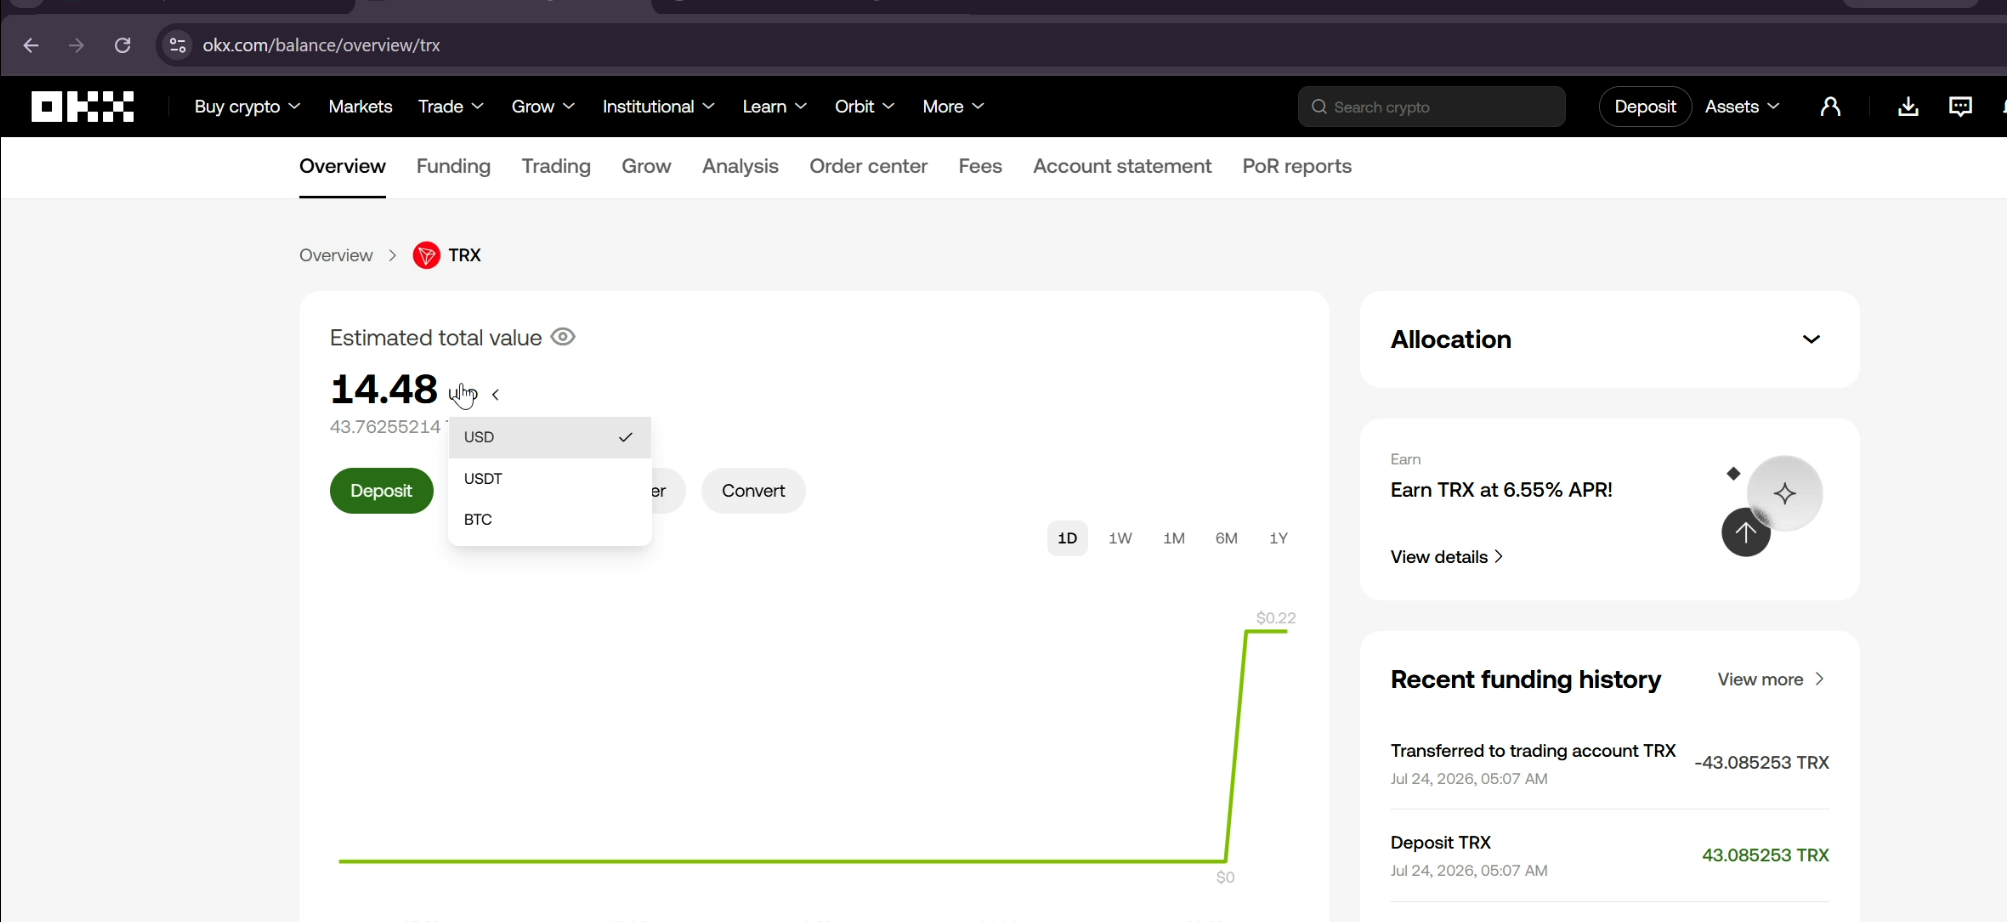Click the header Deposit button

click(1645, 106)
